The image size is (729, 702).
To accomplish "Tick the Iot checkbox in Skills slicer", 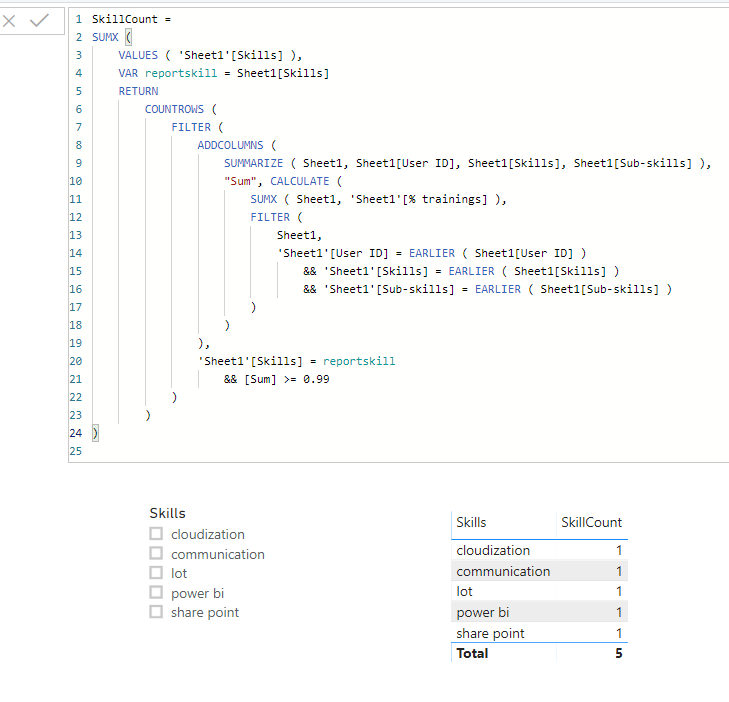I will pos(156,572).
